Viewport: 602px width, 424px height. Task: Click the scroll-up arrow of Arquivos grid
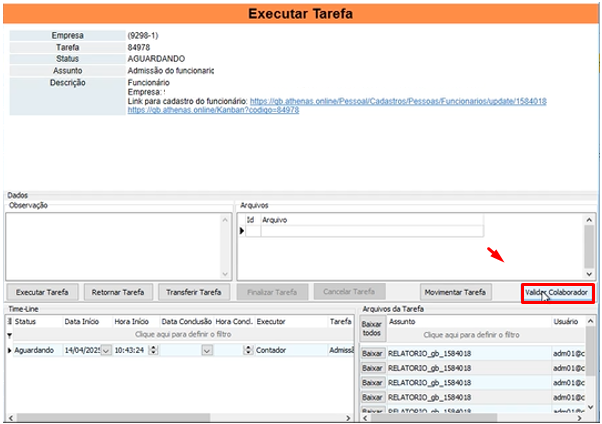589,217
